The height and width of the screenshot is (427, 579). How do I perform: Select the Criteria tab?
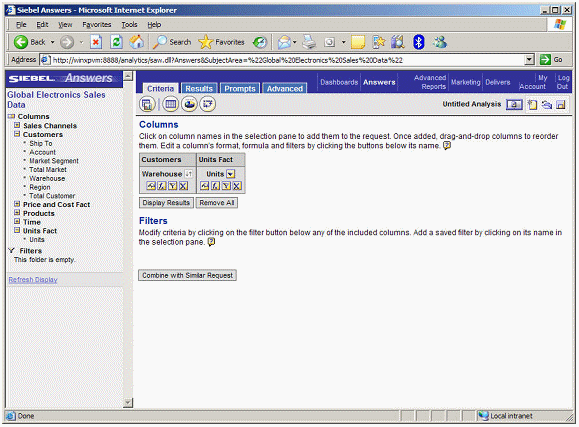[x=160, y=88]
